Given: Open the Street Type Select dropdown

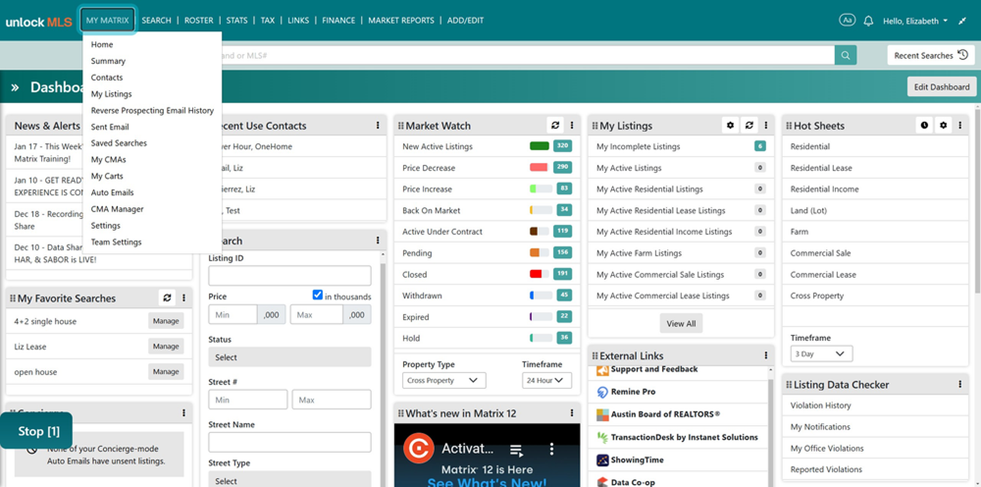Looking at the screenshot, I should click(290, 479).
